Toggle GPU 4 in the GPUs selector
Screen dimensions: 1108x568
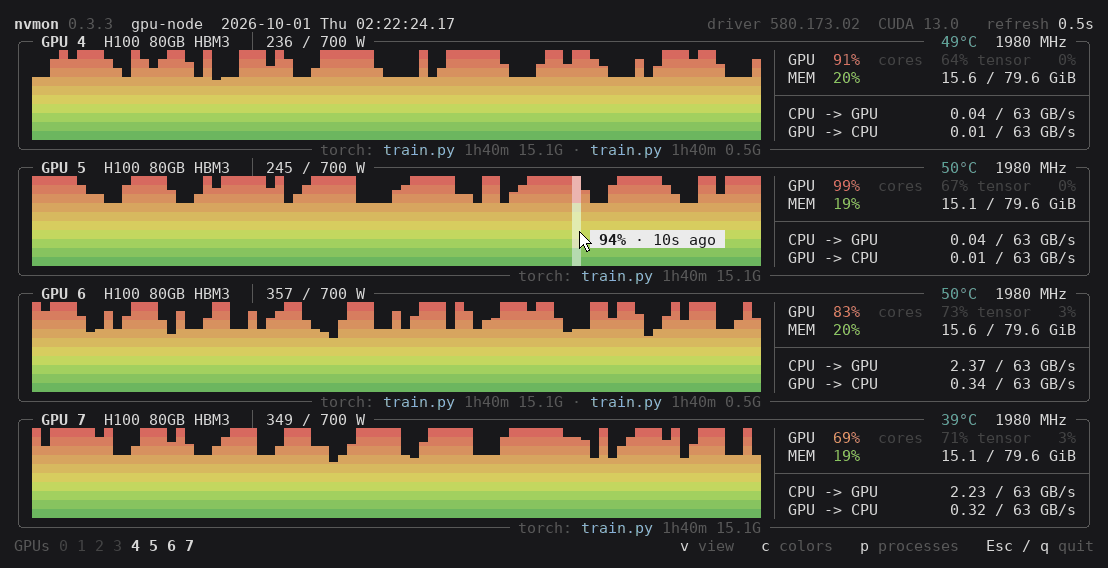click(x=136, y=545)
